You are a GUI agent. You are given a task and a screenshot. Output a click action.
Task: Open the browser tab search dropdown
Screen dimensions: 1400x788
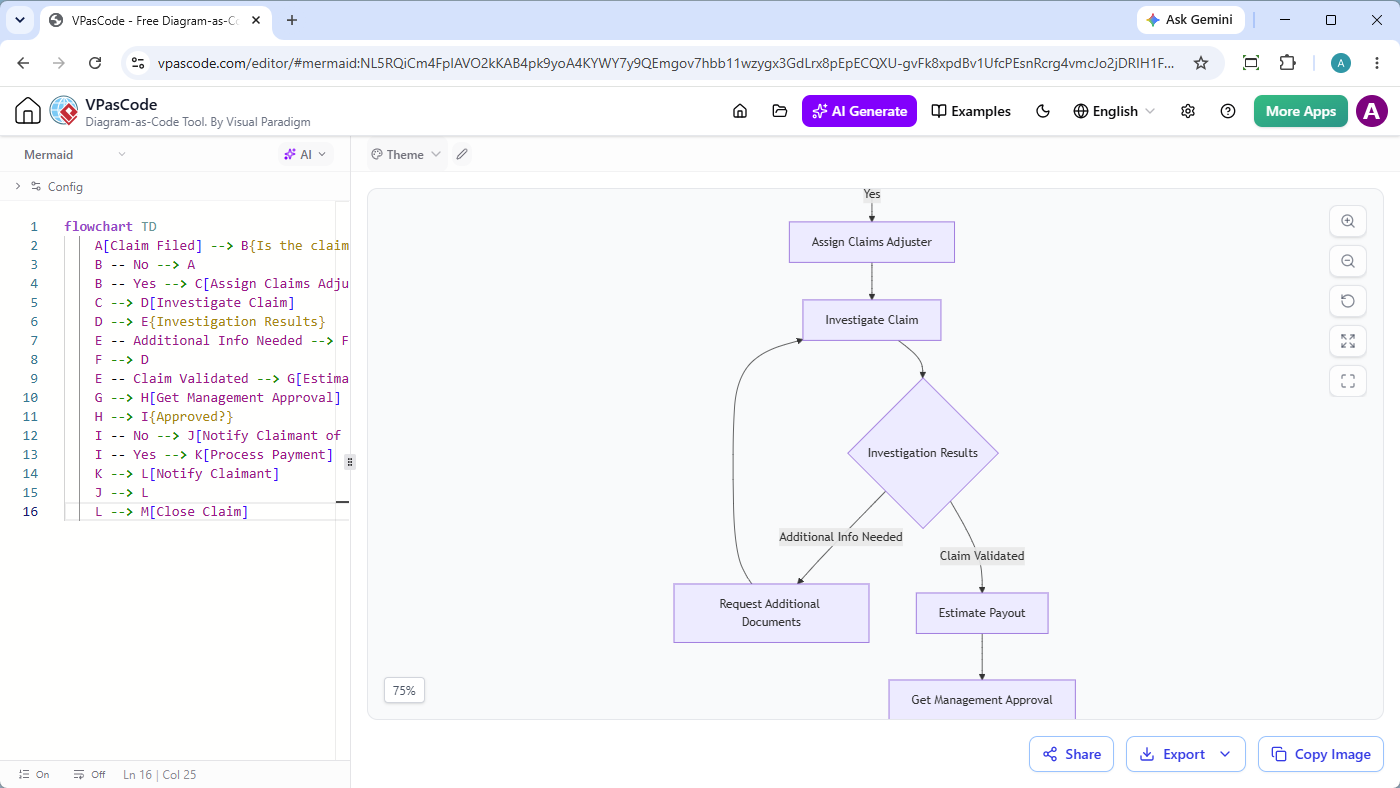click(x=20, y=20)
